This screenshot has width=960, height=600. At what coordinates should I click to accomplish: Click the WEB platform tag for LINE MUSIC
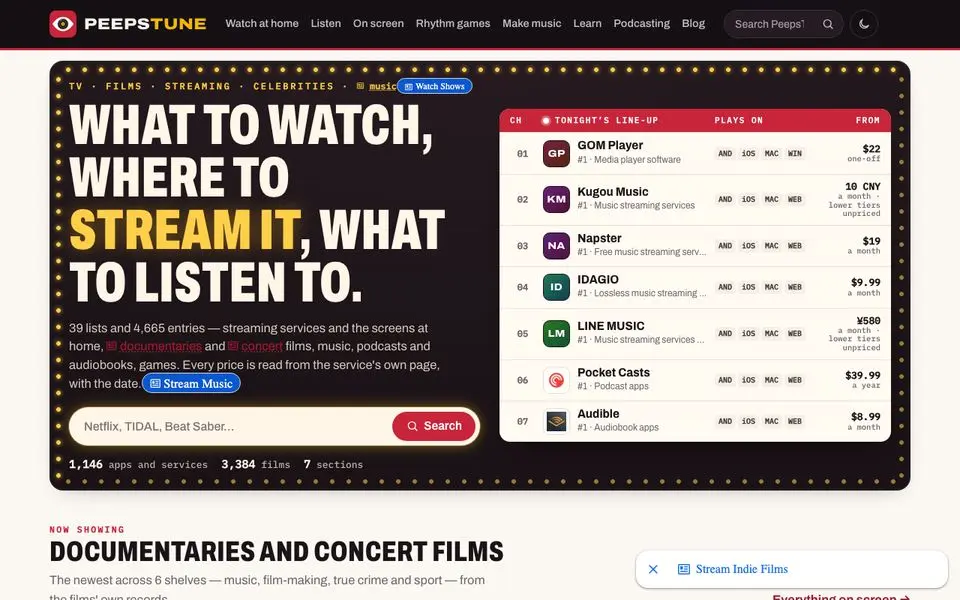(795, 334)
